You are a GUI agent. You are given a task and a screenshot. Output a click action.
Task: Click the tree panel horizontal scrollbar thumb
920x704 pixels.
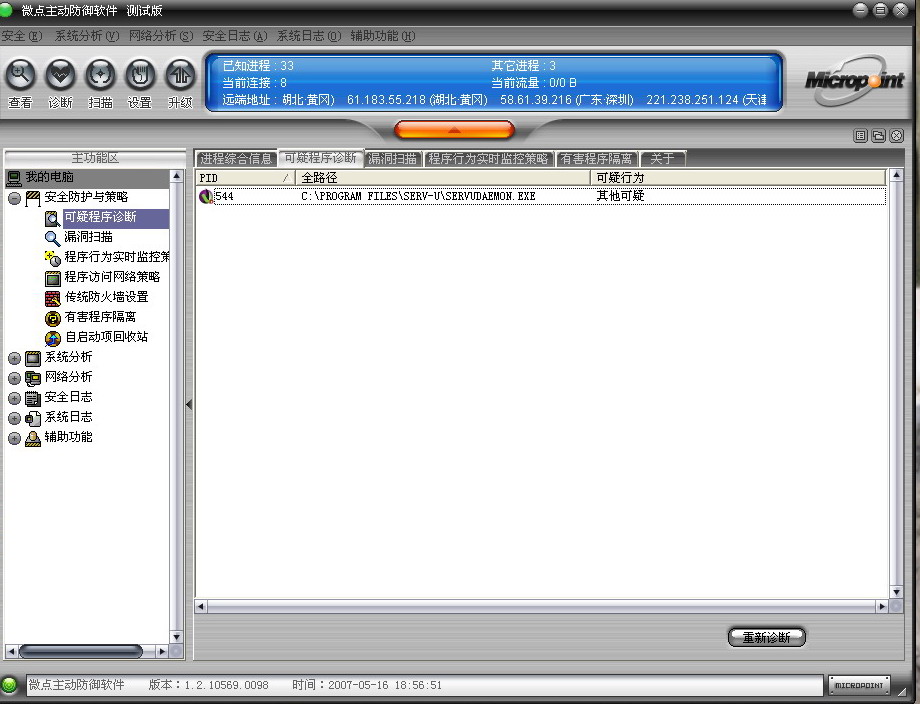81,651
